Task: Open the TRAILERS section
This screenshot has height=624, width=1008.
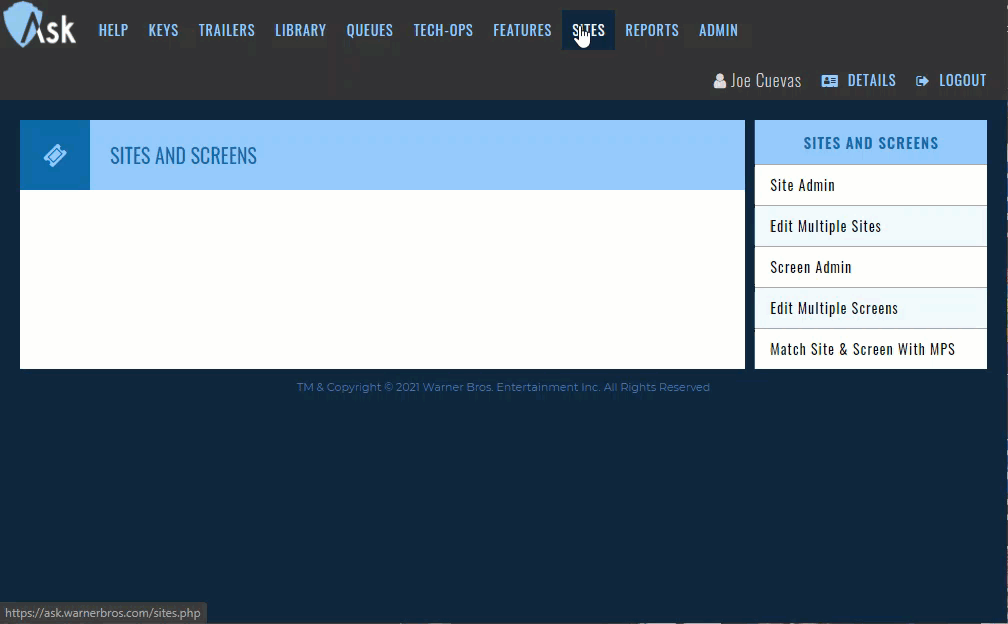Action: click(226, 30)
